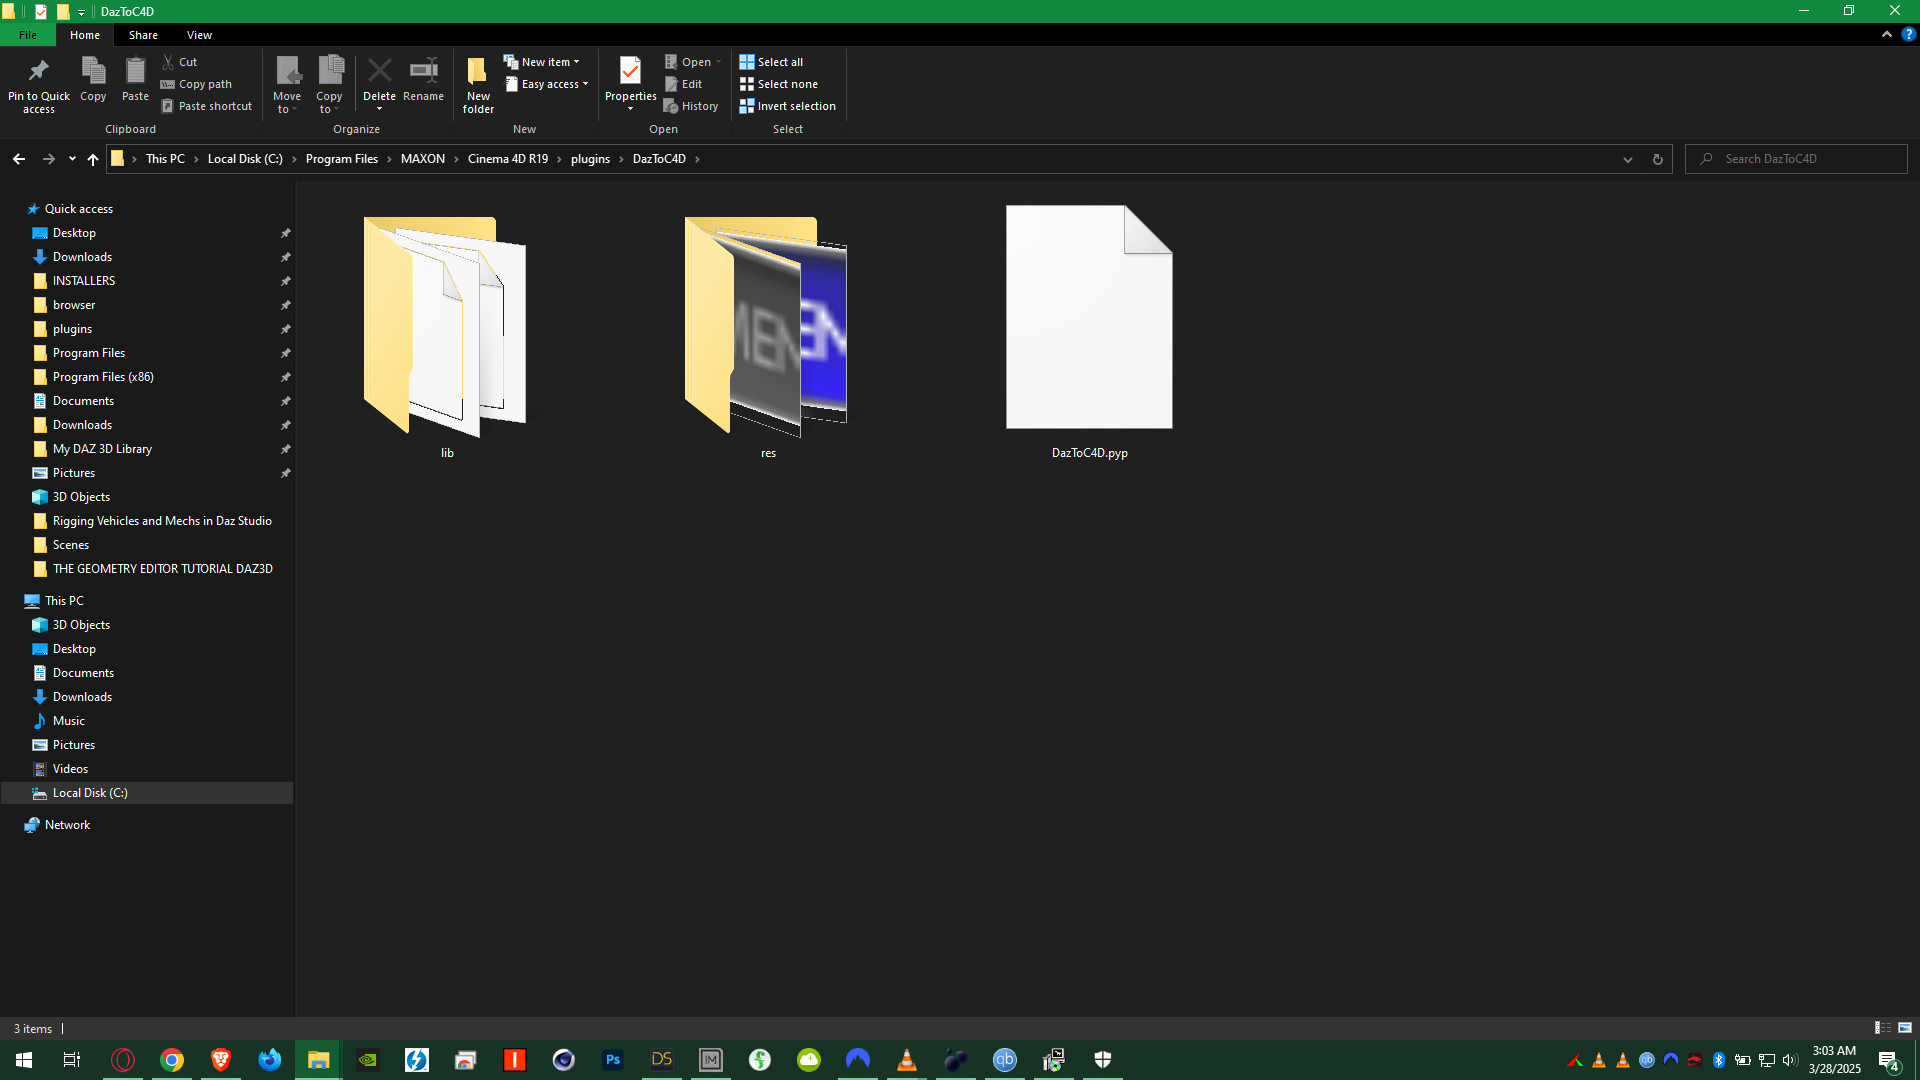
Task: Switch to large thumbnails view icon
Action: 1905,1028
